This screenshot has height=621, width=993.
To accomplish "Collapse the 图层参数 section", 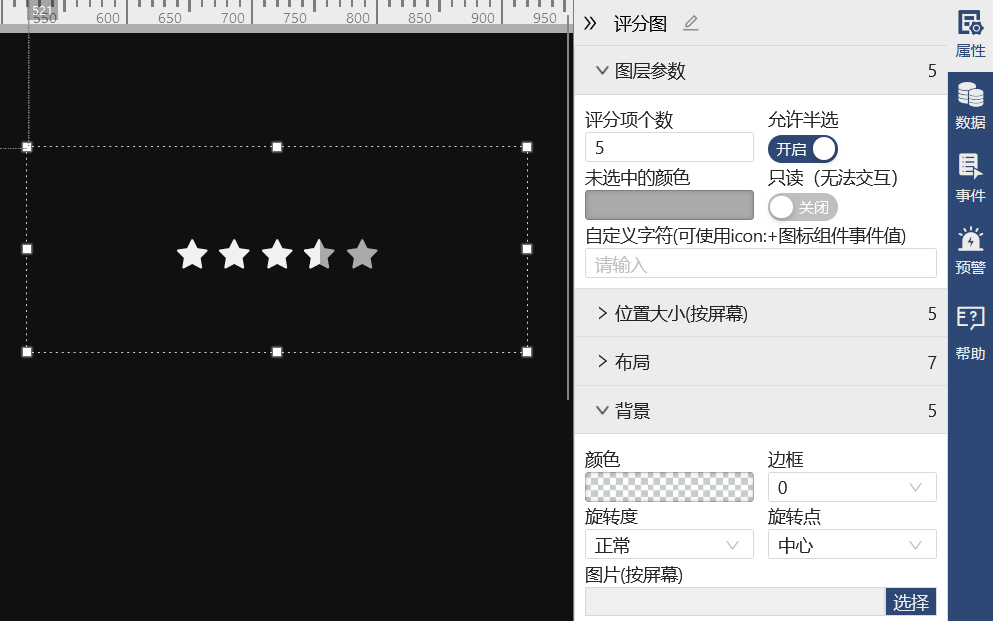I will [761, 71].
